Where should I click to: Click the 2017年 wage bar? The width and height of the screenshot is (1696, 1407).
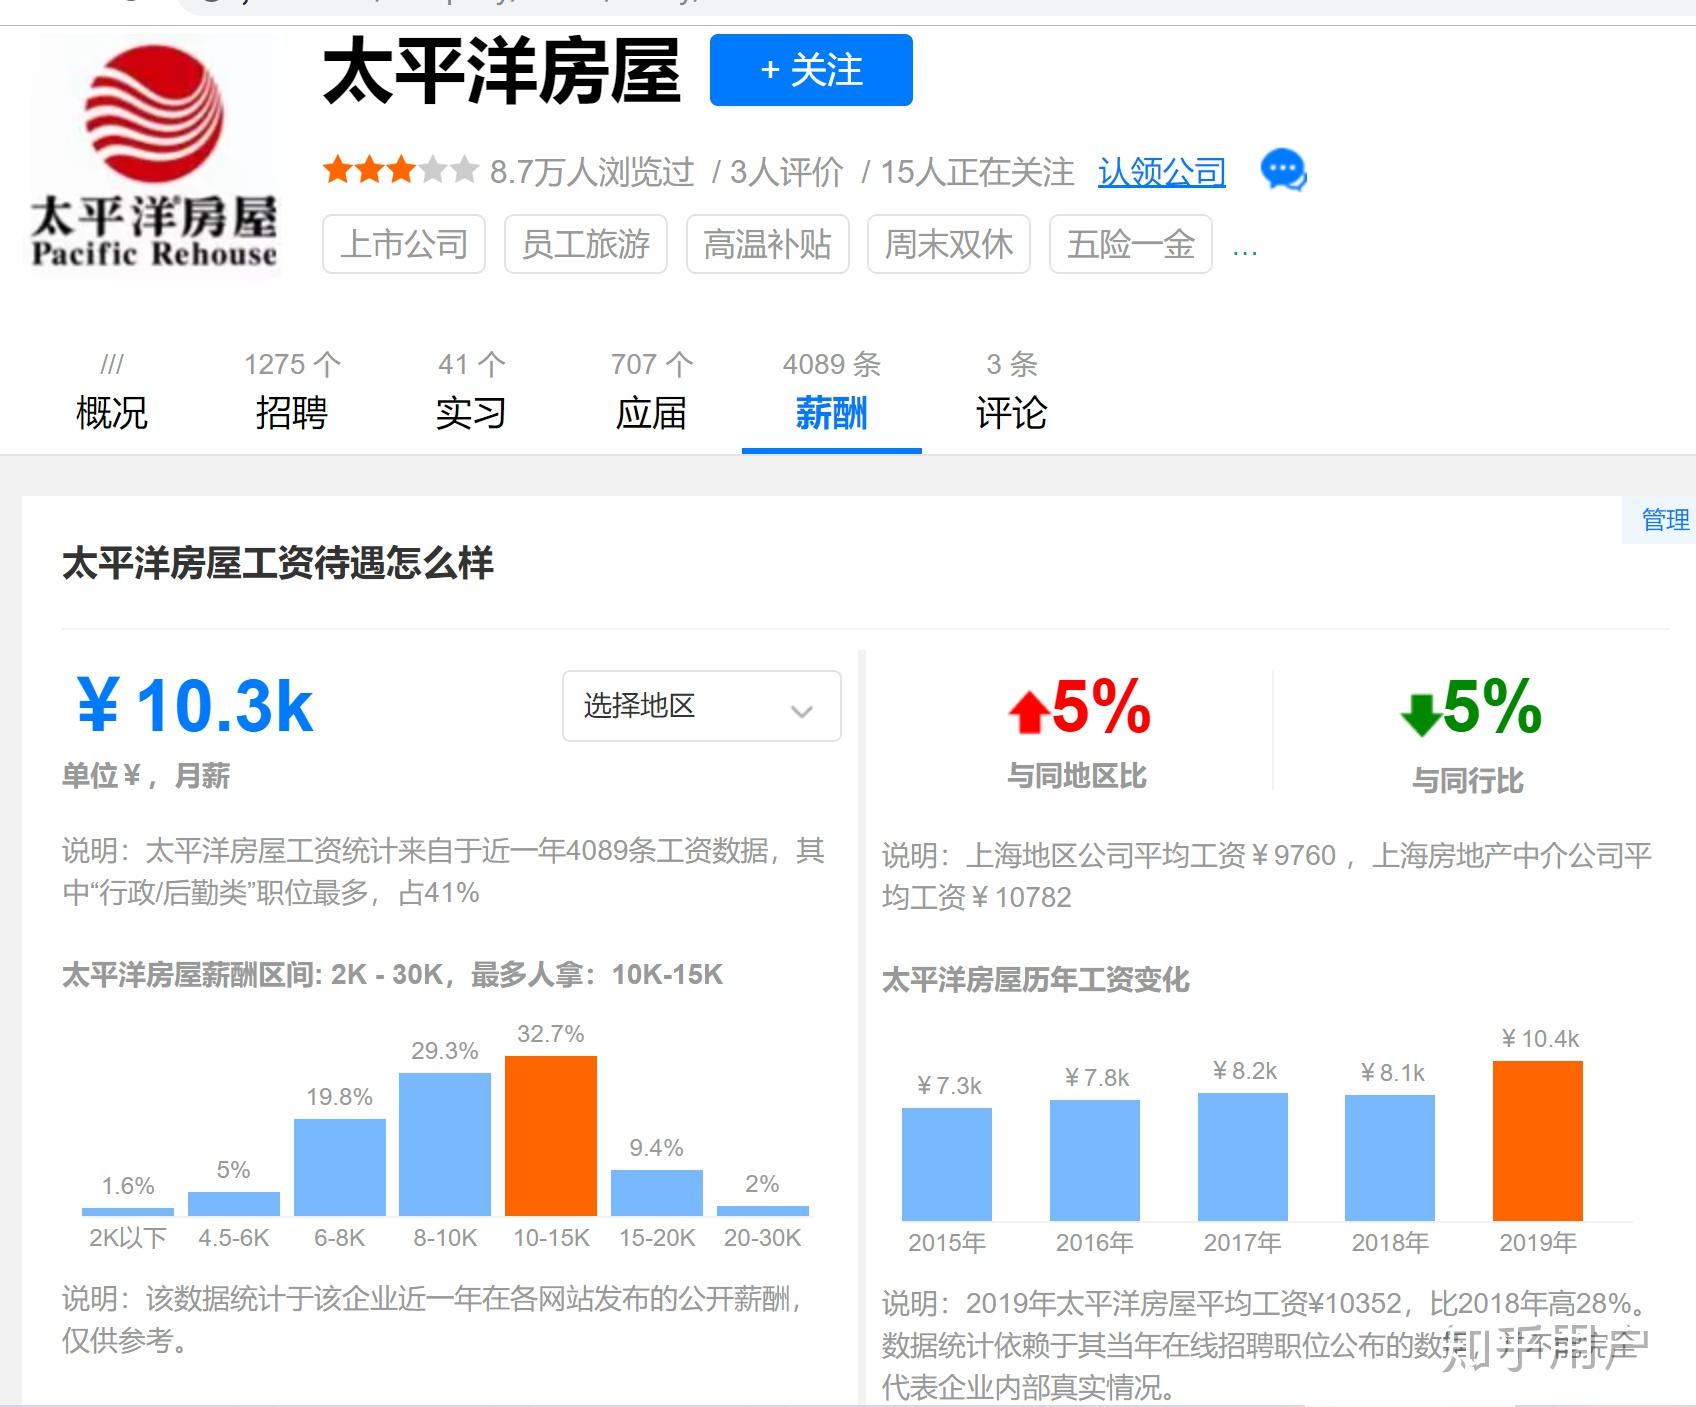pos(1243,1157)
